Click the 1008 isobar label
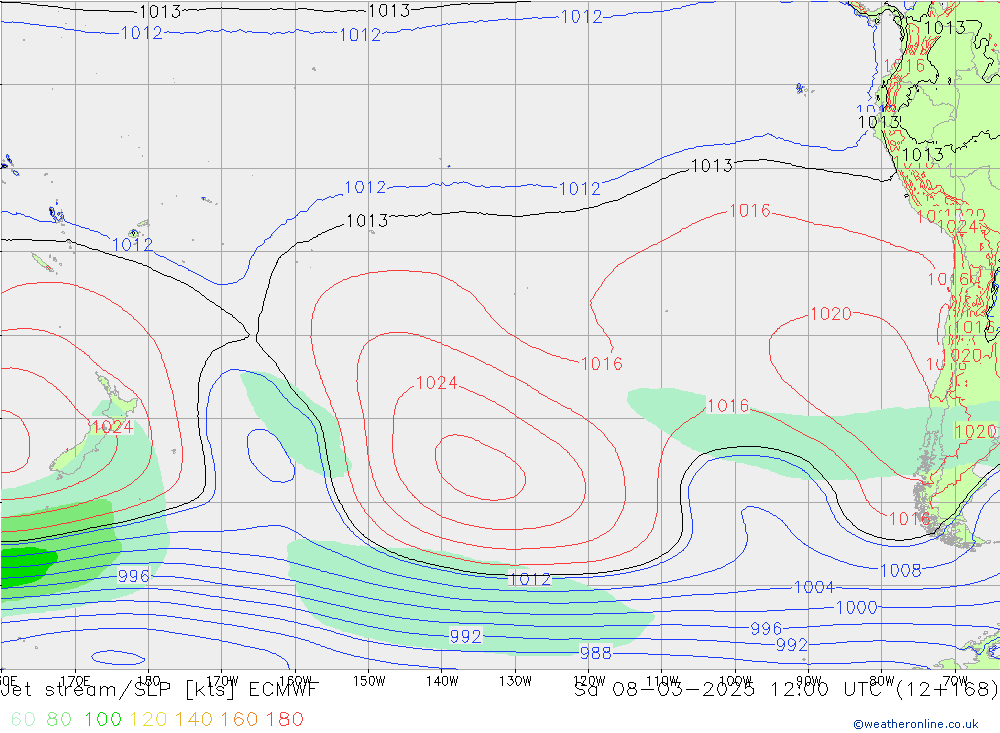 point(901,570)
